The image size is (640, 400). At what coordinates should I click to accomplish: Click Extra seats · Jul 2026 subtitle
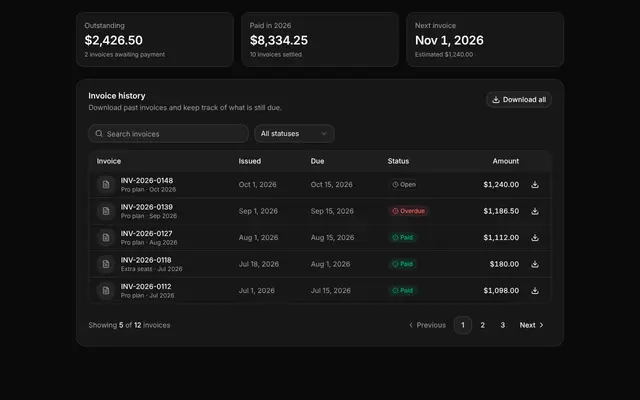click(x=151, y=269)
